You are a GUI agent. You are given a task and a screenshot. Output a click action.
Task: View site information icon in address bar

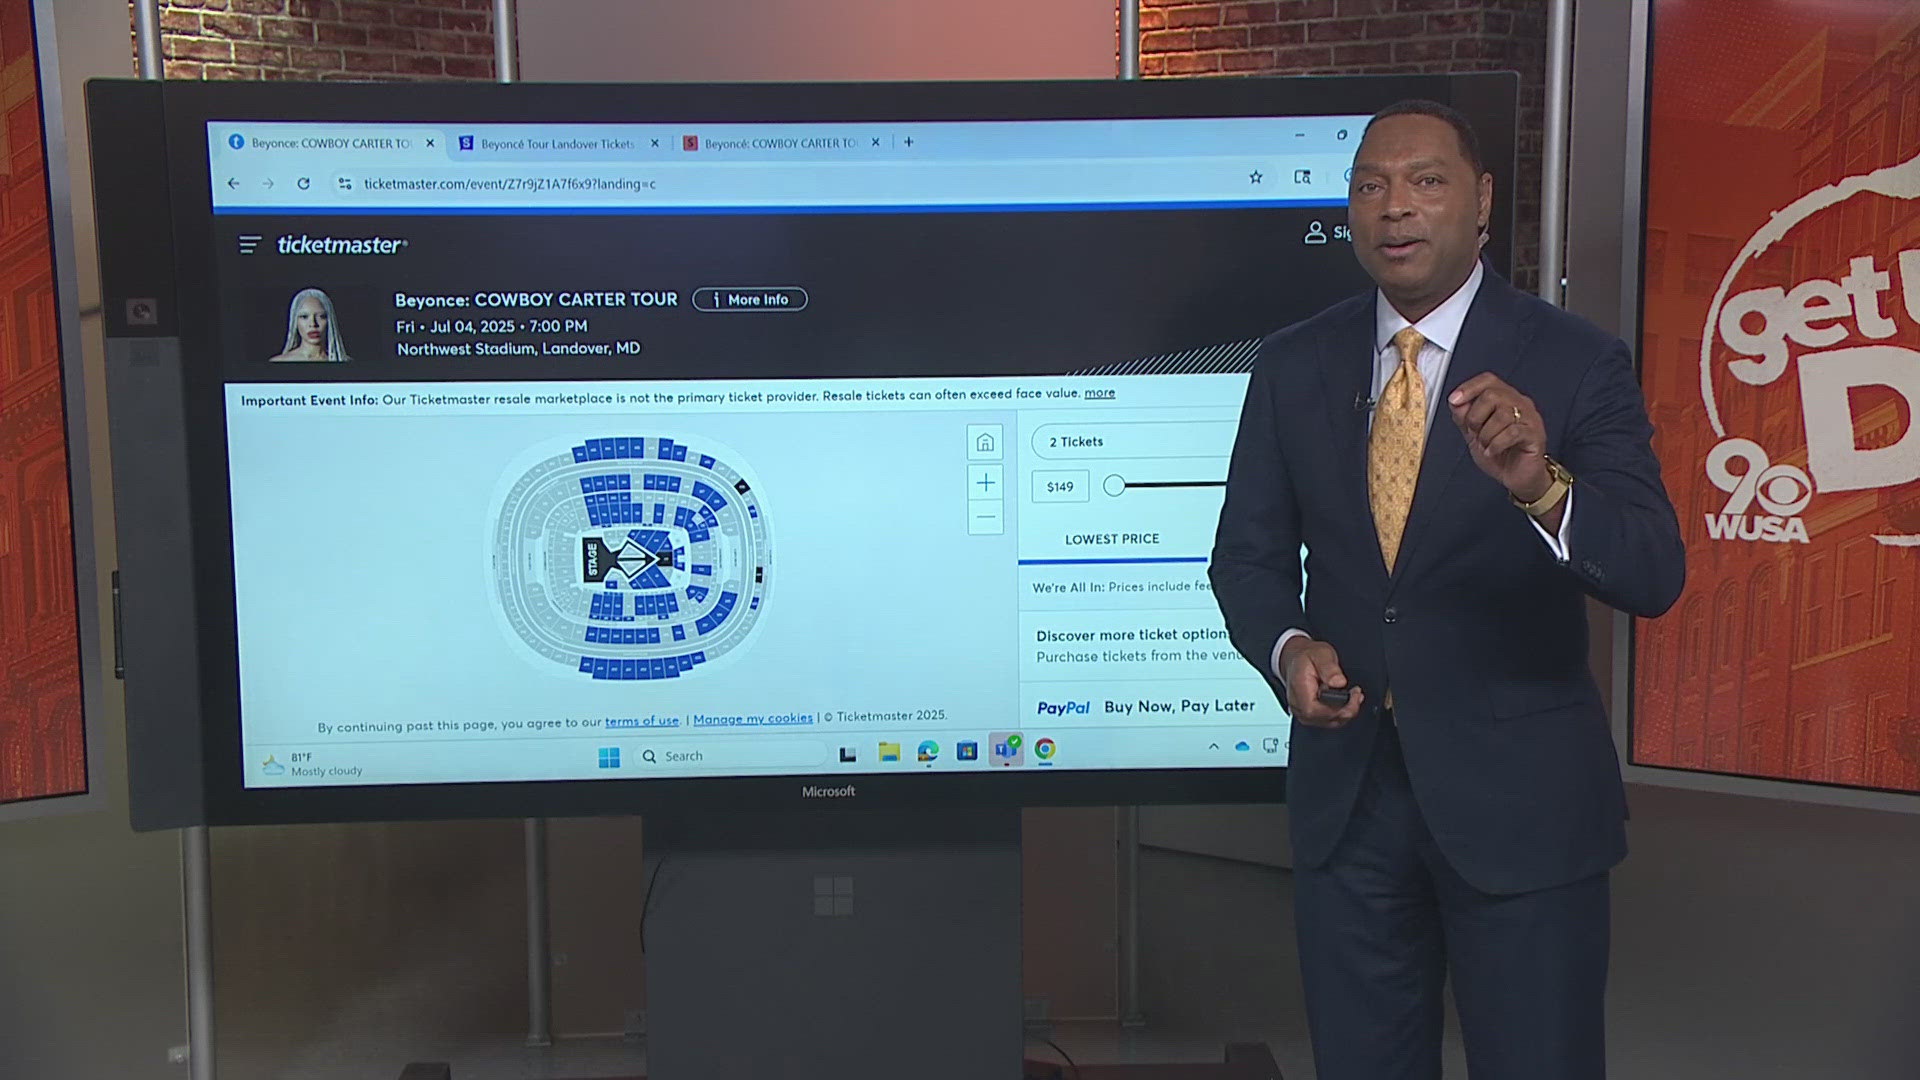pos(344,184)
